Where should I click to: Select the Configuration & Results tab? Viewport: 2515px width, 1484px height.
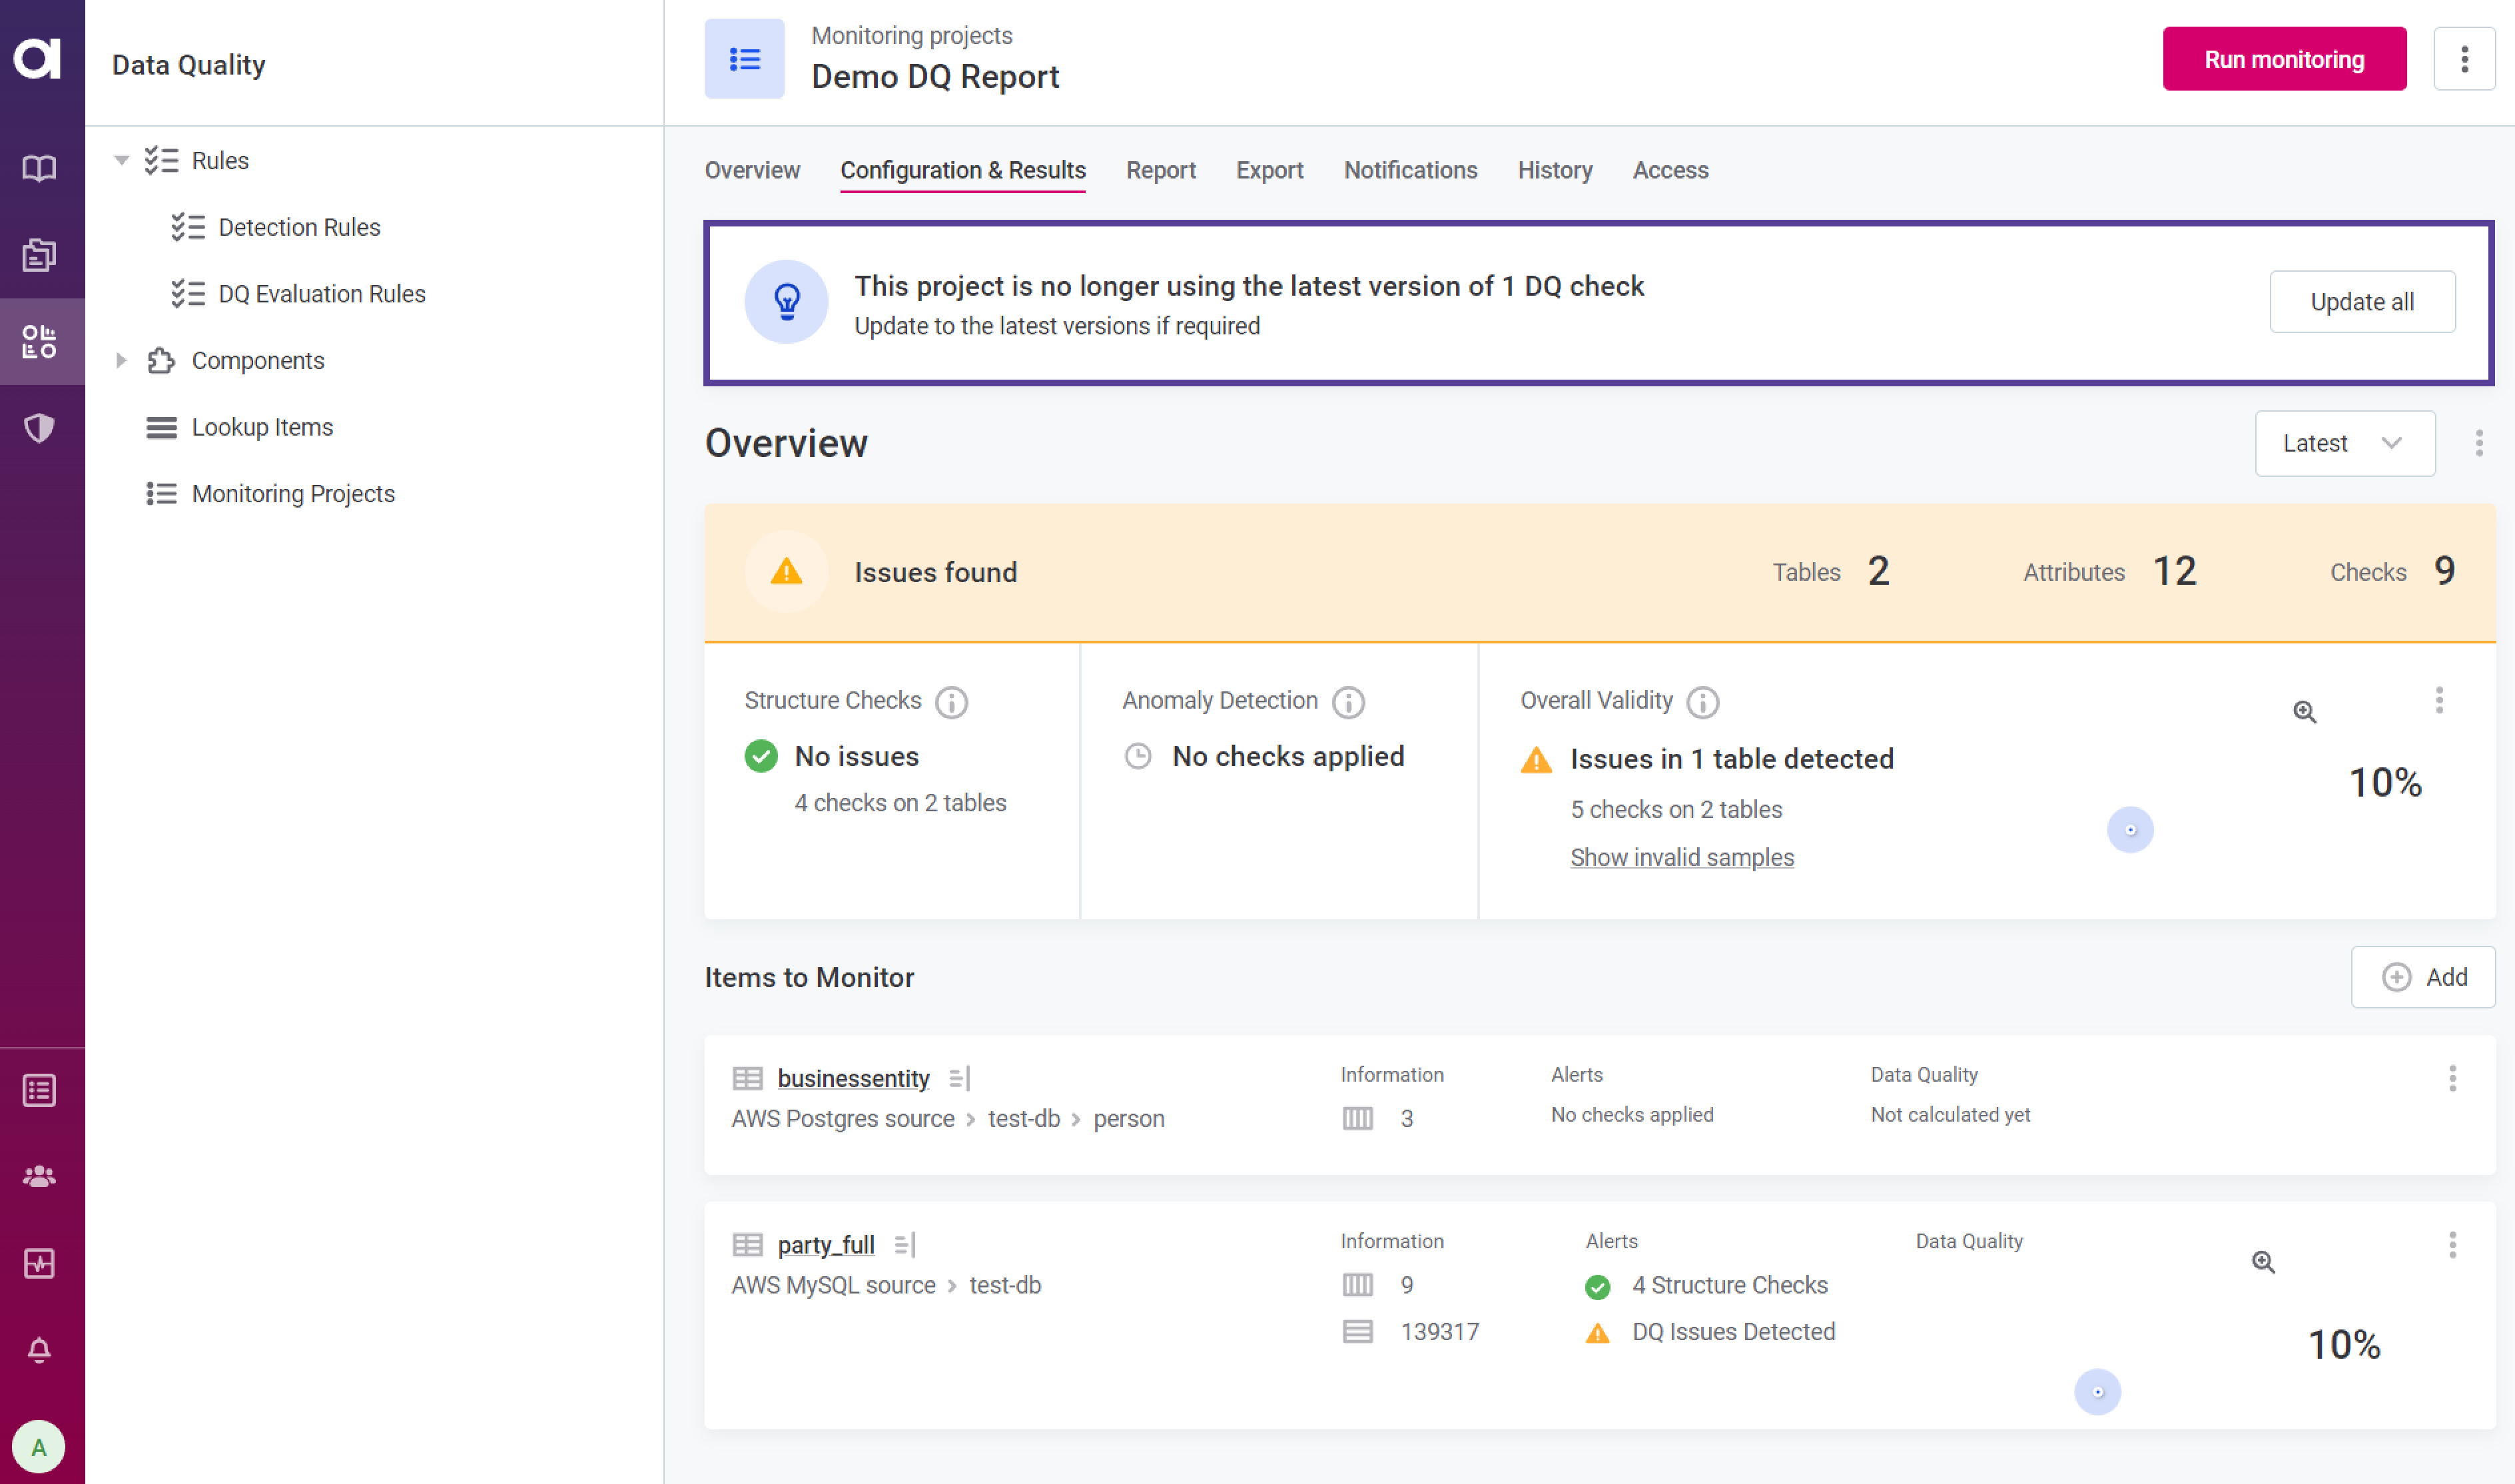point(963,170)
